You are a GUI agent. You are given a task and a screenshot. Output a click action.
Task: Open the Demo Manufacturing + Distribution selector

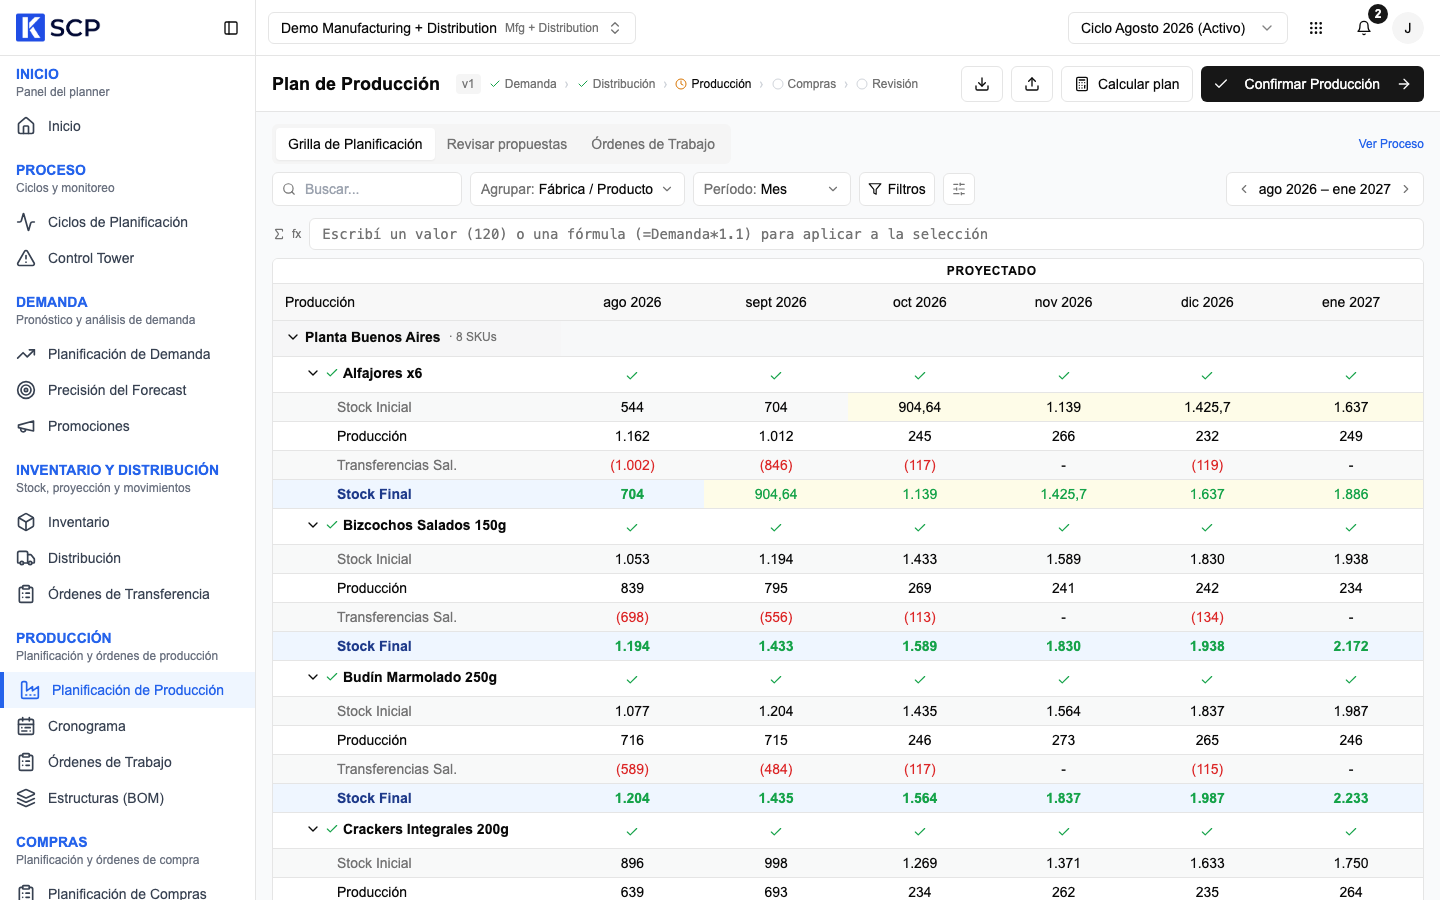click(452, 28)
